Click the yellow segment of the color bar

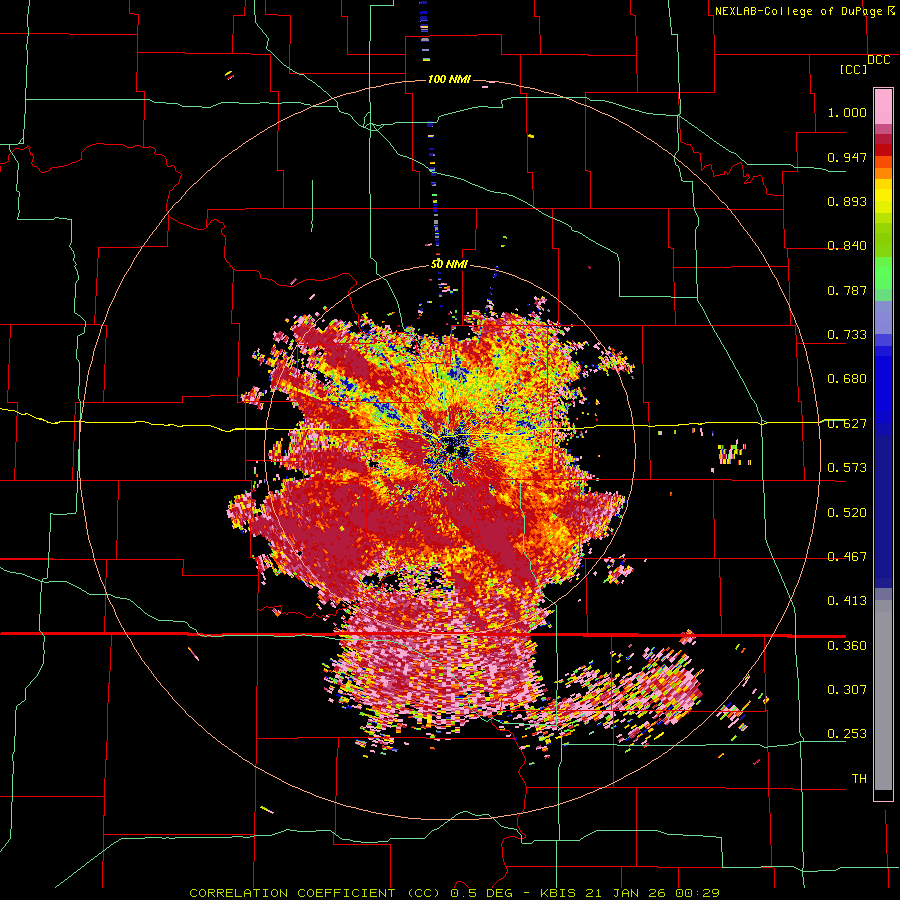point(883,196)
